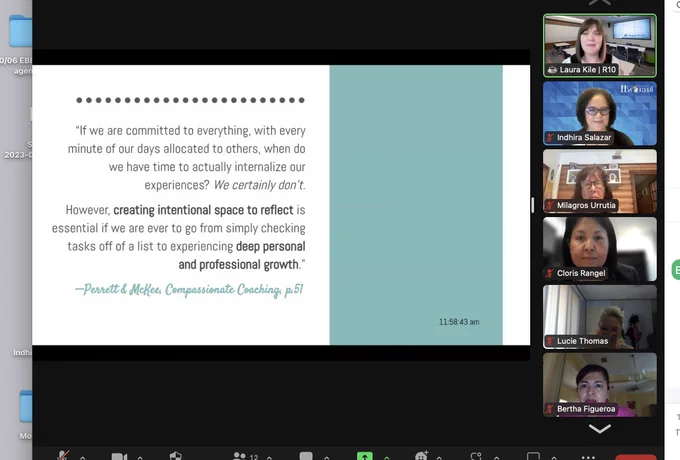Select Bertha Figueroa's video thumbnail
This screenshot has width=680, height=460.
[600, 385]
